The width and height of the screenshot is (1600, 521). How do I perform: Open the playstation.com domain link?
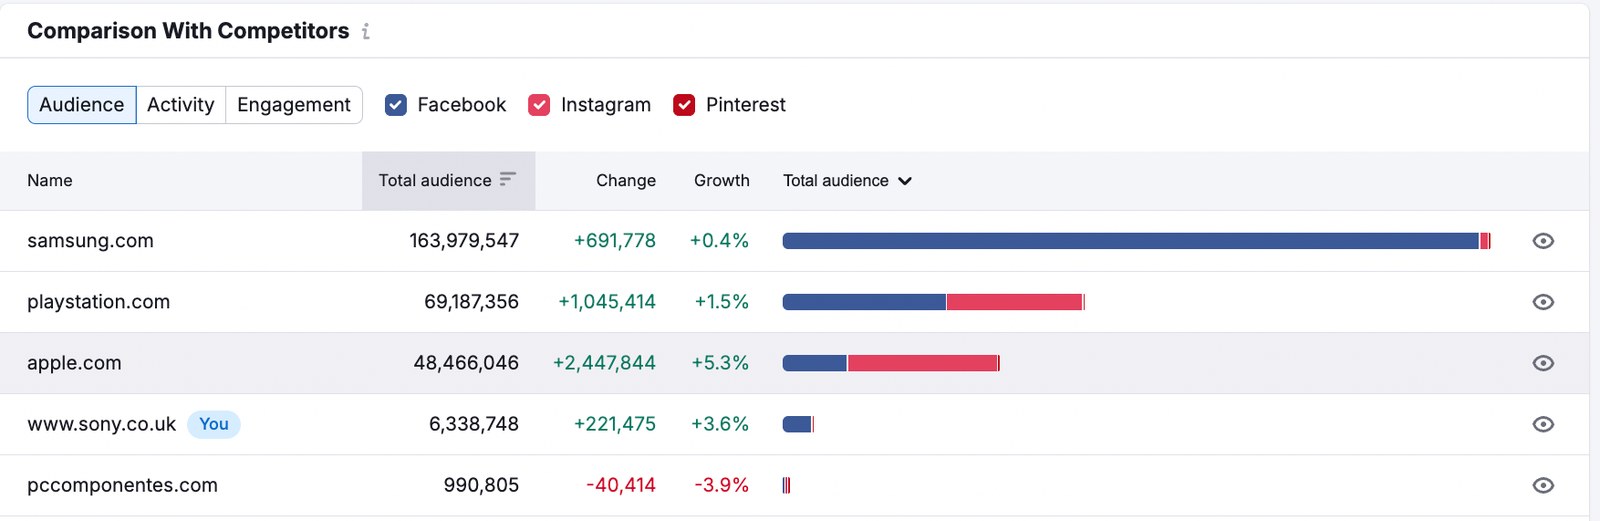click(98, 302)
